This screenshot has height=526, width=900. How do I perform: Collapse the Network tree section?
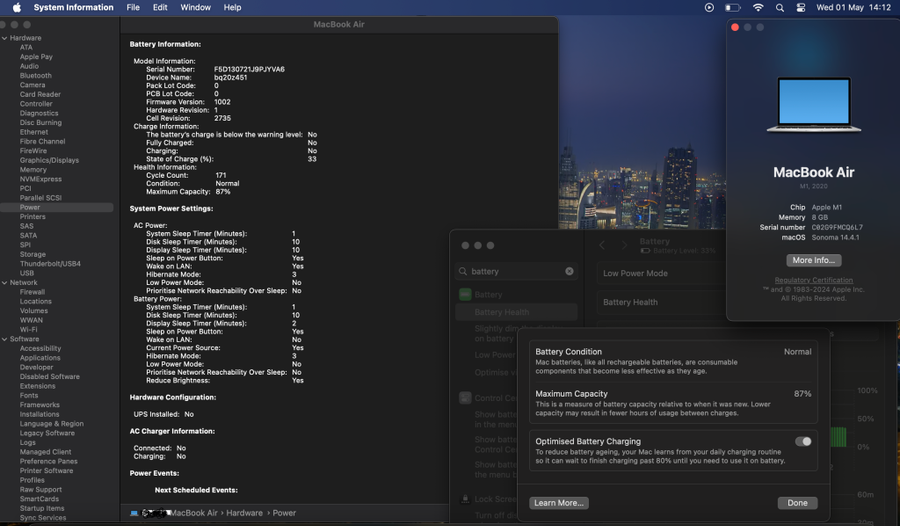coord(4,283)
